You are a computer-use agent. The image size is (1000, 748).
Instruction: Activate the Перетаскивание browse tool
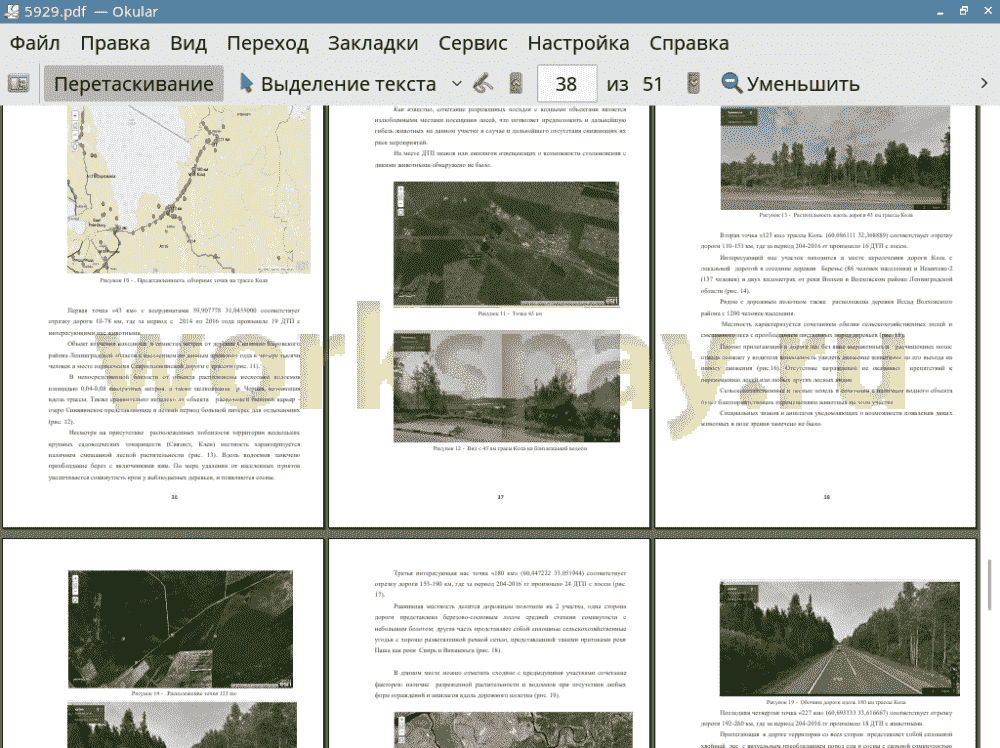coord(133,84)
